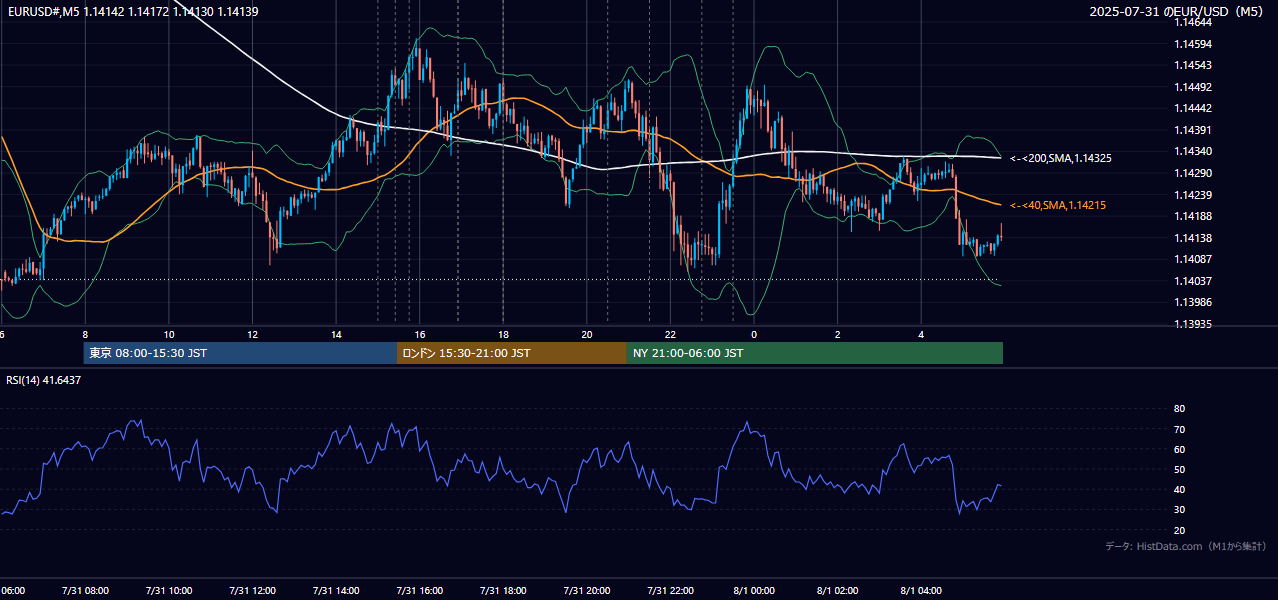Click RSI scale level 70
Image resolution: width=1278 pixels, height=600 pixels.
[x=1179, y=429]
